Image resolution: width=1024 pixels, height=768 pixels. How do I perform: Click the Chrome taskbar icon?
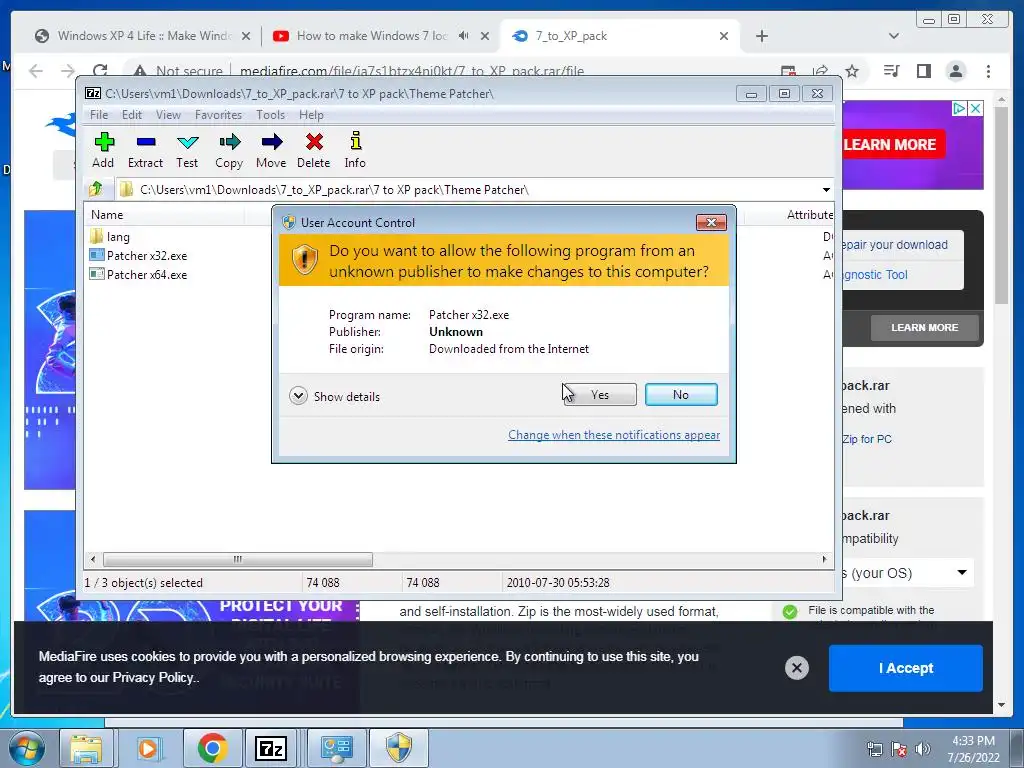(x=212, y=748)
